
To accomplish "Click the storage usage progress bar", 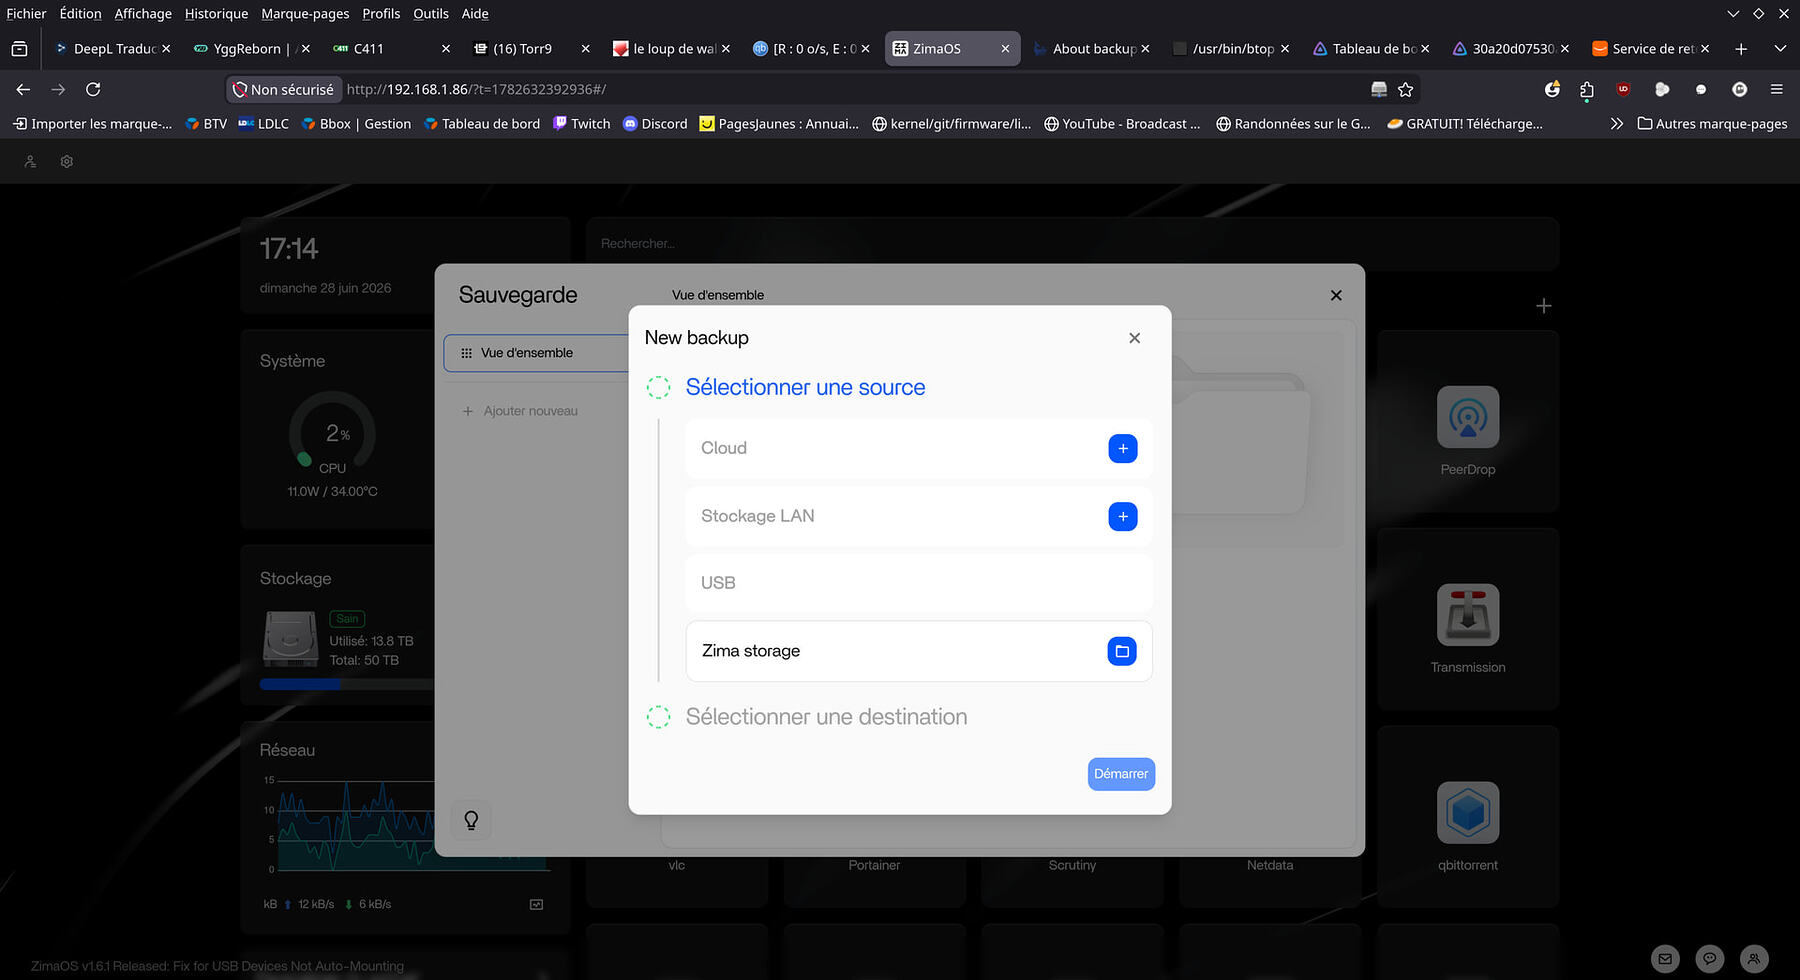I will 347,685.
